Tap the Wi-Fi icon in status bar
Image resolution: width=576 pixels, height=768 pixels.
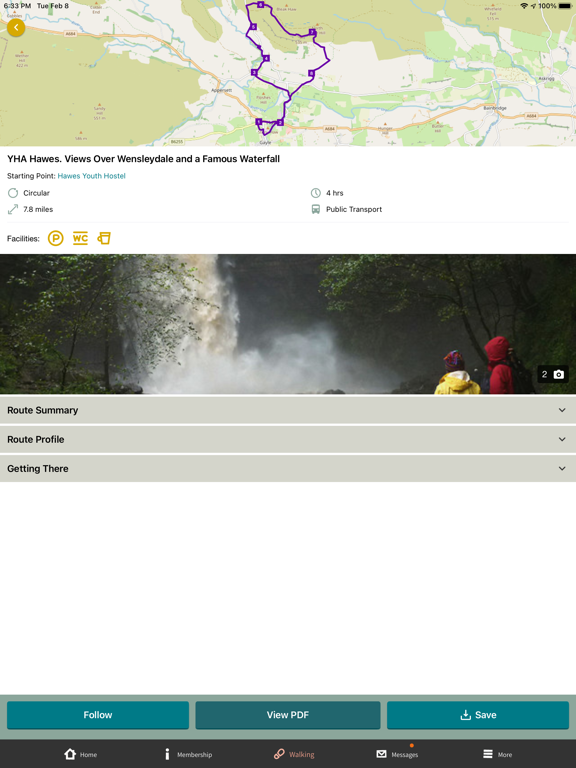tap(524, 6)
